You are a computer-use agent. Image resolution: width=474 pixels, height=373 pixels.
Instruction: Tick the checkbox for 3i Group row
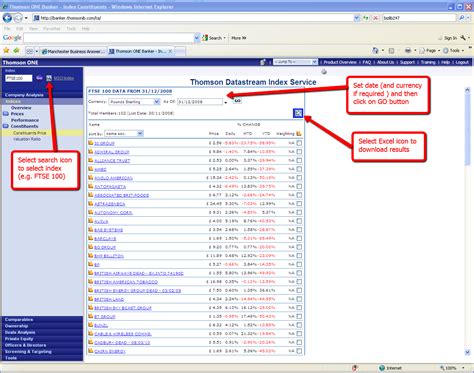coord(299,143)
